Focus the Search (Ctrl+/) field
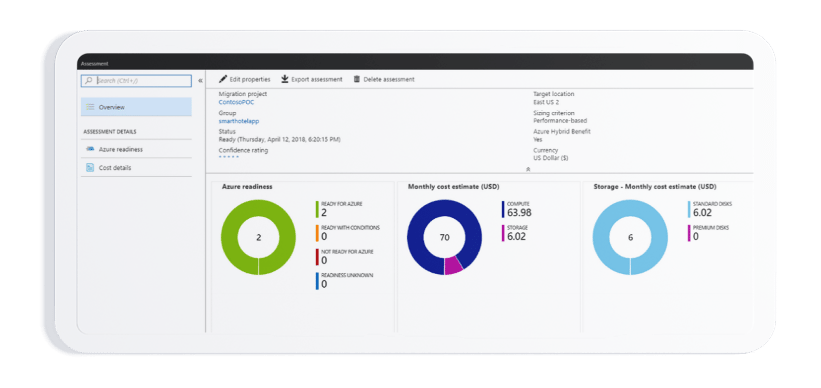Viewport: 821px width, 388px height. click(136, 81)
